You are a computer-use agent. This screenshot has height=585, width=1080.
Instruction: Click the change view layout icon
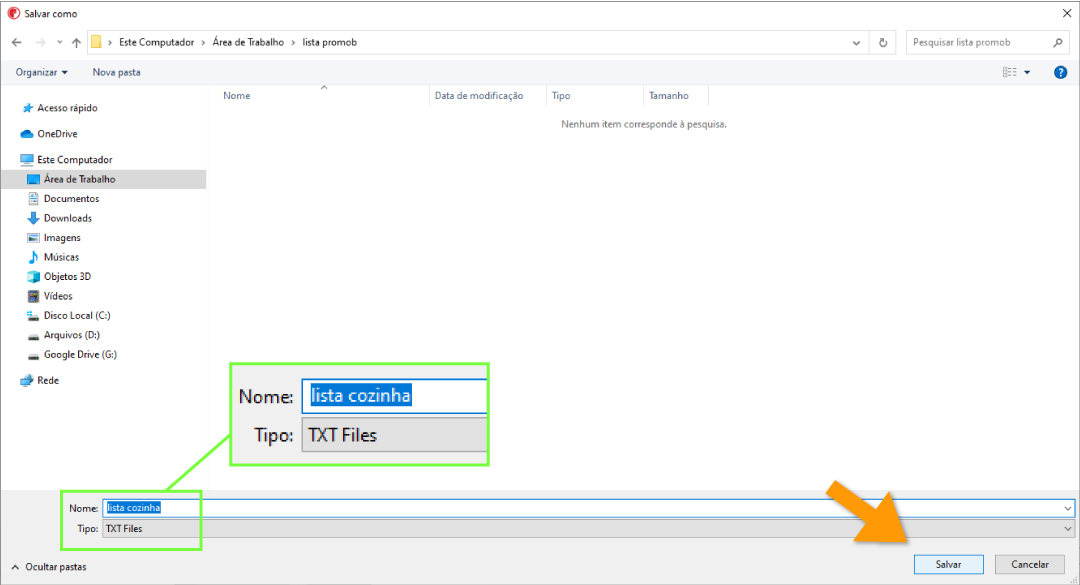click(1009, 72)
